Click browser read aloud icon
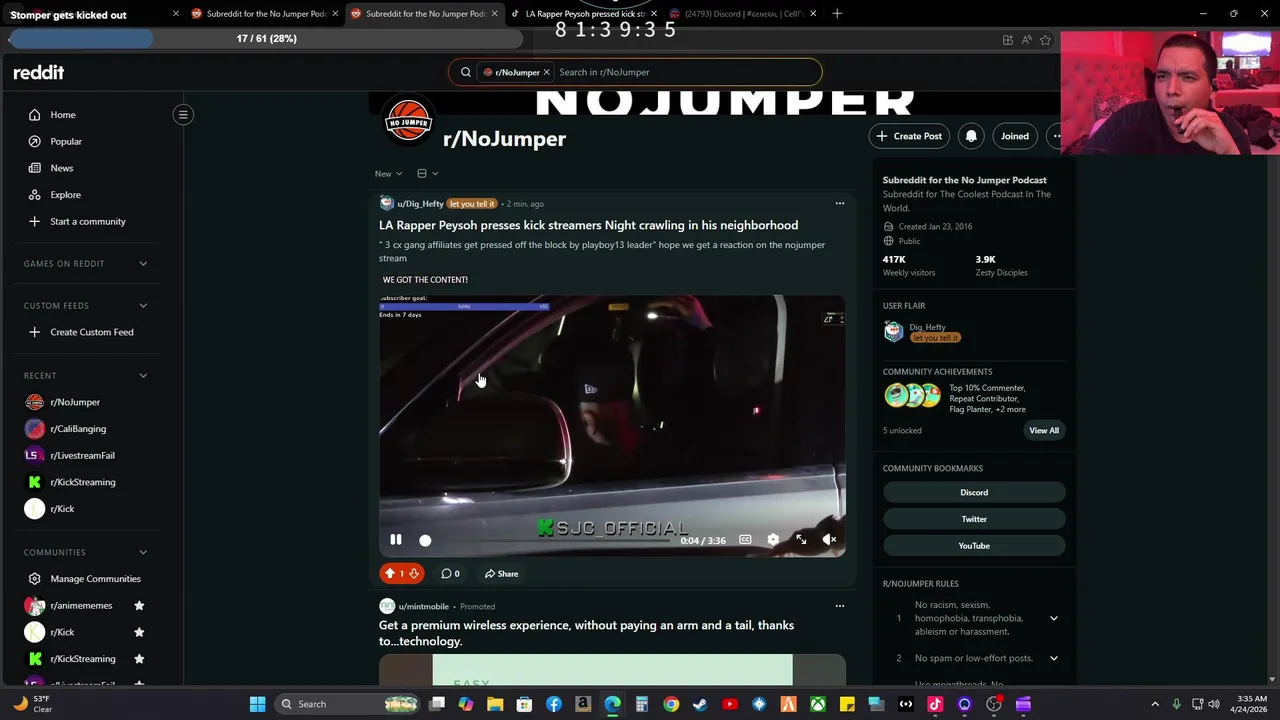The image size is (1280, 720). (x=1026, y=40)
